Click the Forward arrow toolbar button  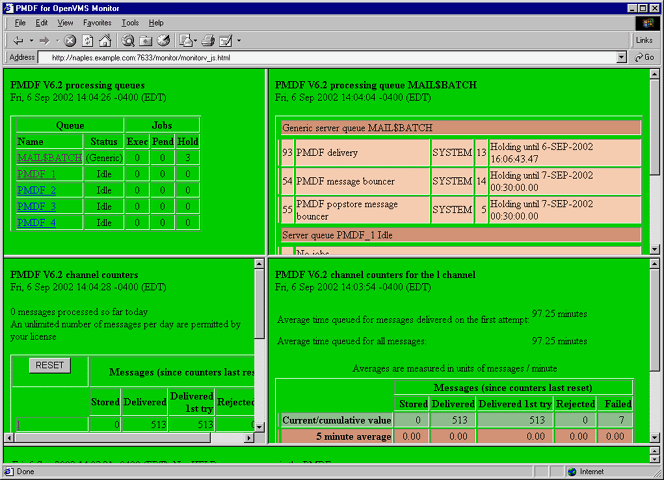44,41
